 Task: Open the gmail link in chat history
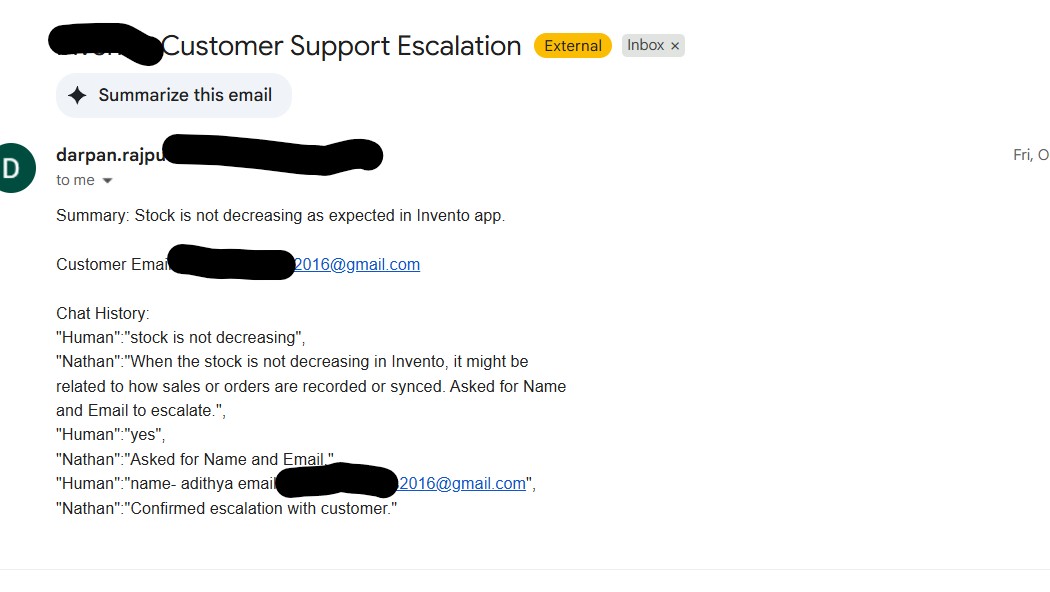(462, 483)
